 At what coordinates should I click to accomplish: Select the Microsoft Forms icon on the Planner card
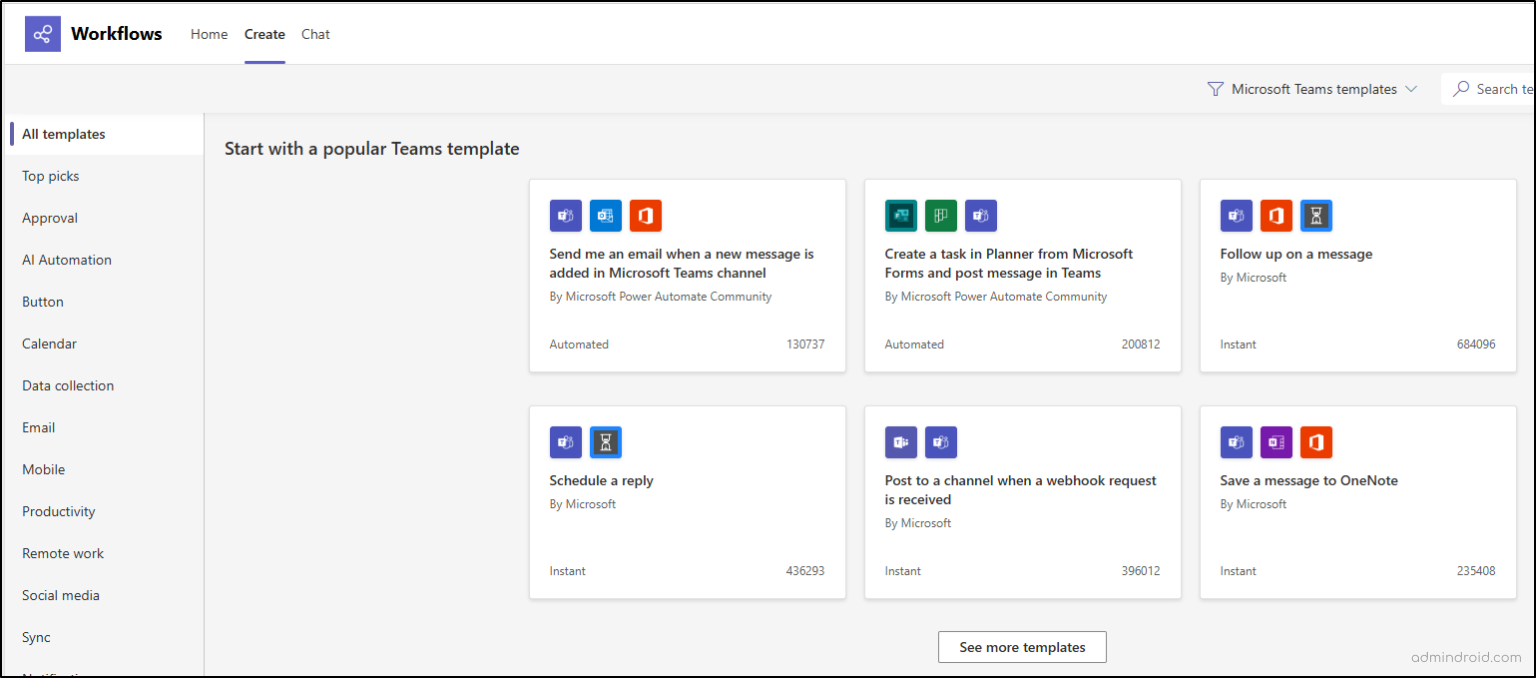pos(900,215)
